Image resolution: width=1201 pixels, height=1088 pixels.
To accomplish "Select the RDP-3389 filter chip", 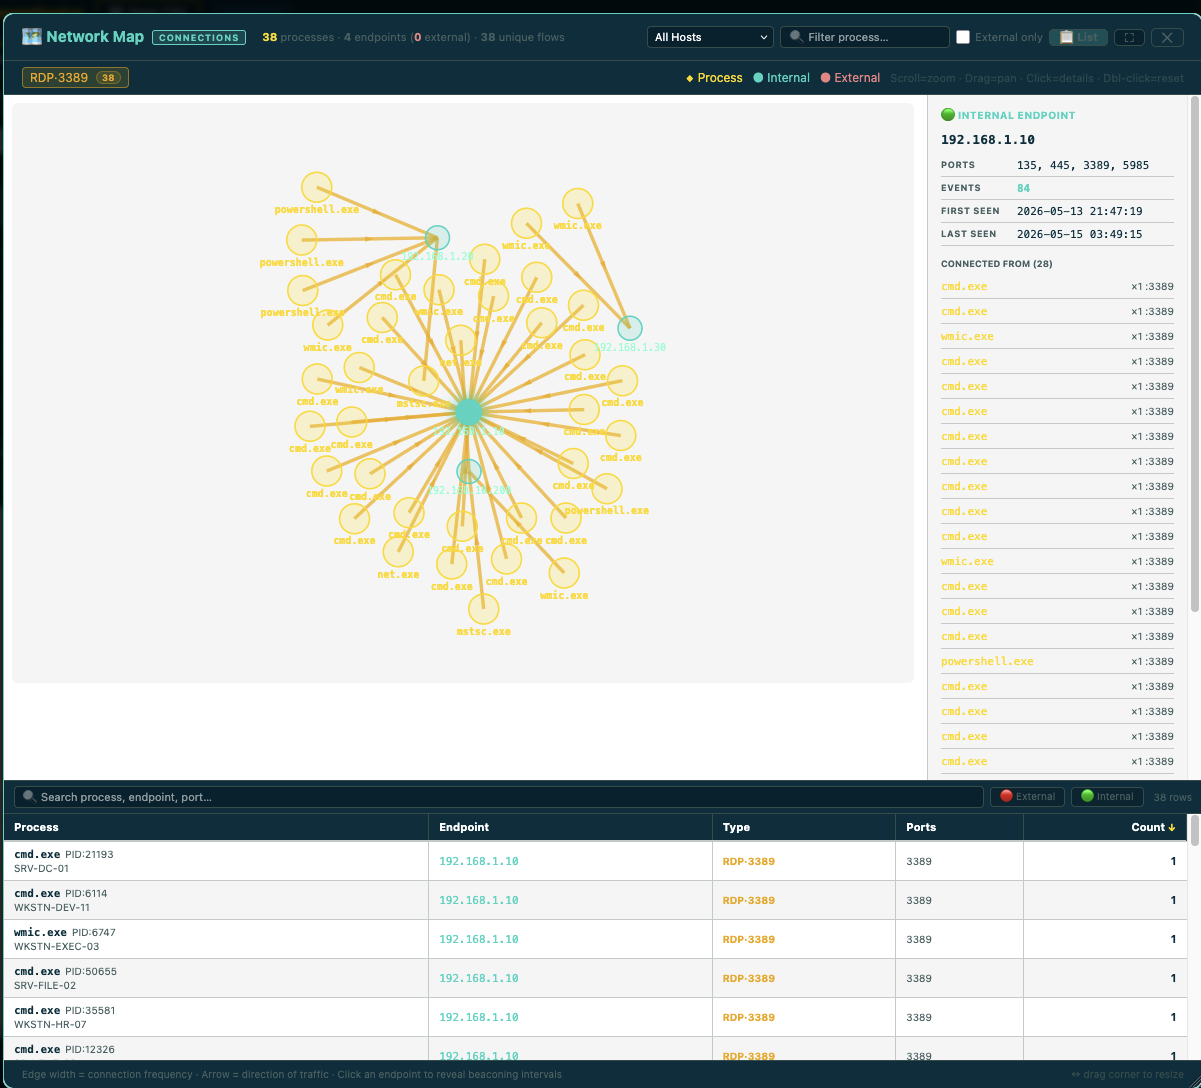I will click(75, 77).
